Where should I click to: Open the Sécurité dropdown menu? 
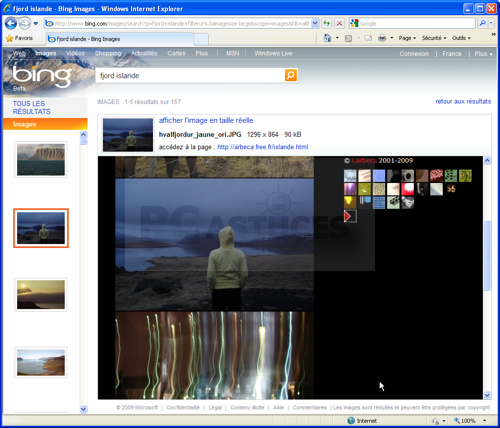point(434,38)
